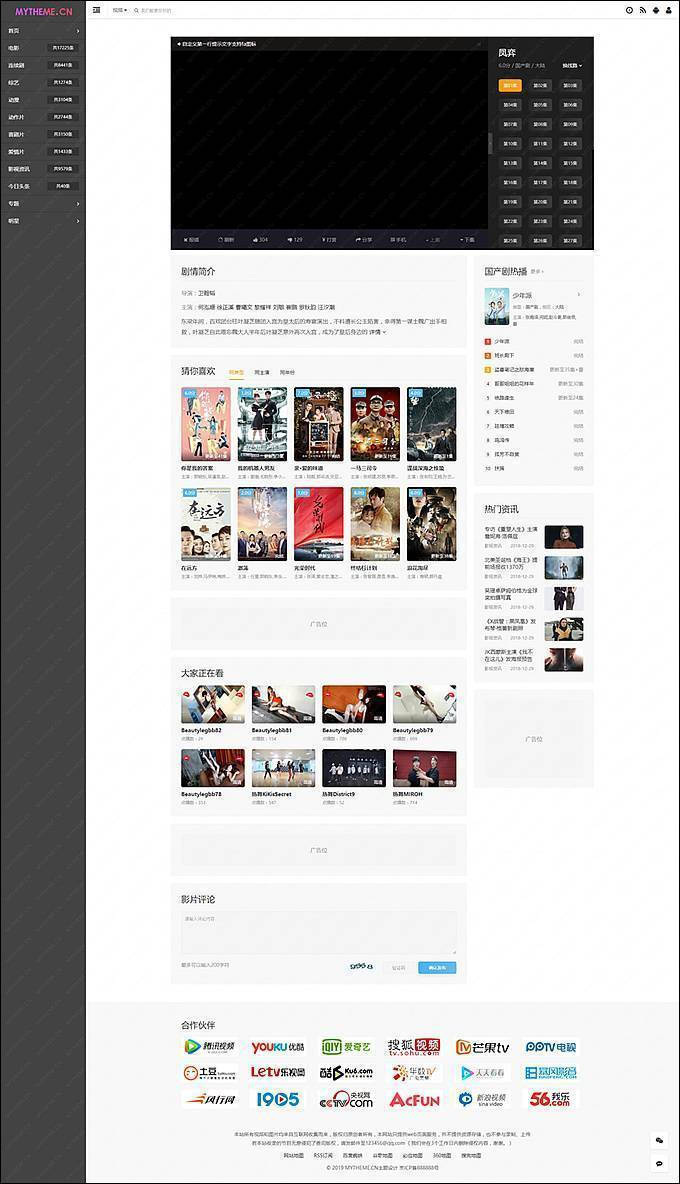Play episode 第01集
This screenshot has width=680, height=1184.
510,85
